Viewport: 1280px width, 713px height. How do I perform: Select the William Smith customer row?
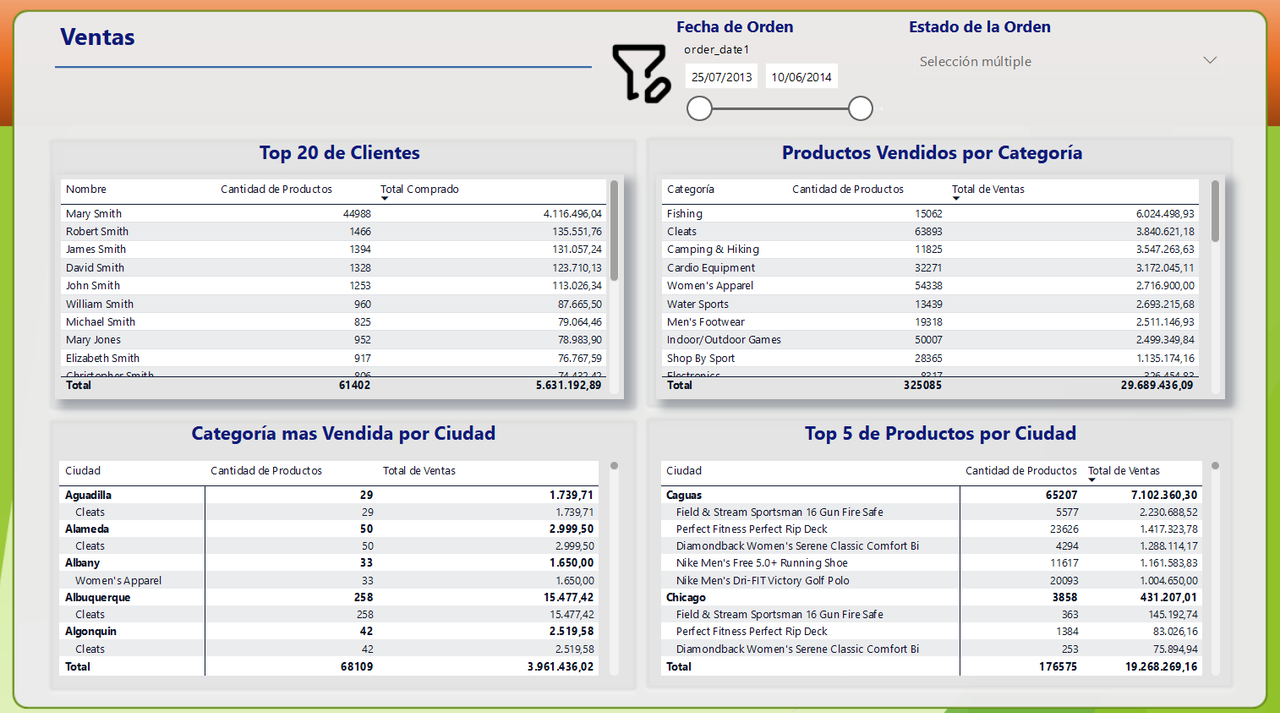pos(334,304)
